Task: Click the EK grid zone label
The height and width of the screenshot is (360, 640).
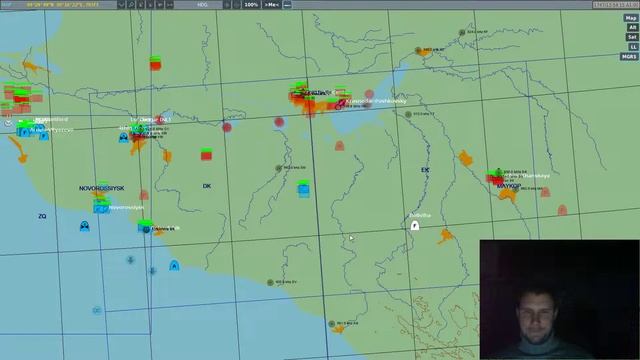Action: coord(425,170)
